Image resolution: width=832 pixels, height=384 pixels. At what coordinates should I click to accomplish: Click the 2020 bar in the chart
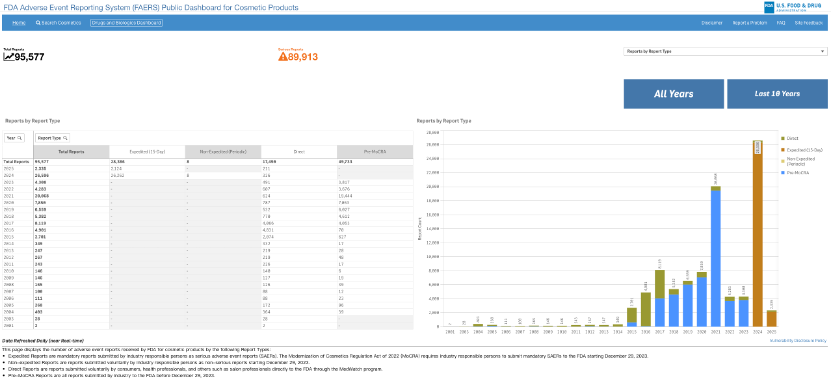[701, 299]
